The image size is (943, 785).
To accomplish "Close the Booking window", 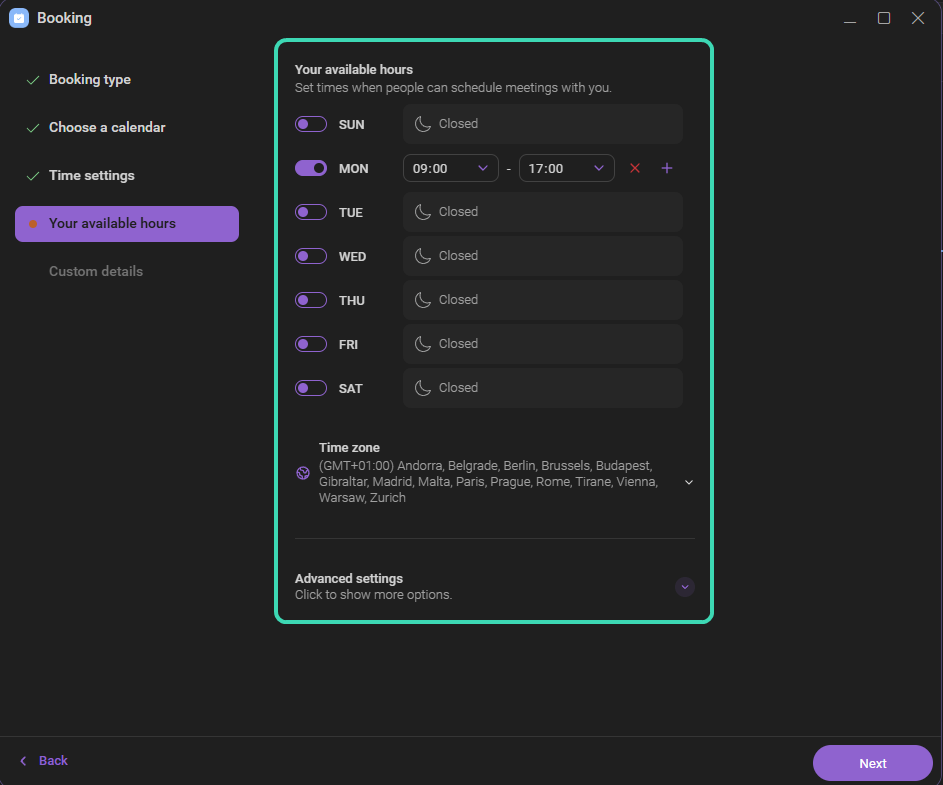I will (918, 18).
